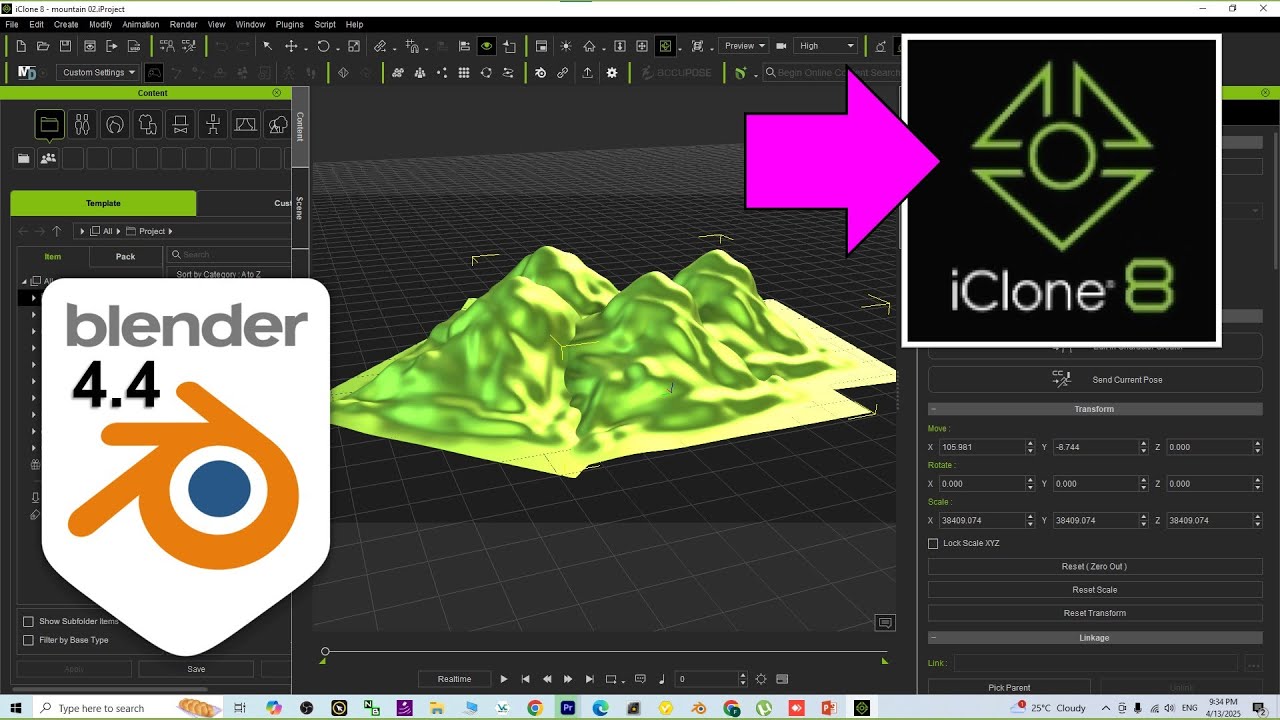This screenshot has height=720, width=1280.
Task: Expand the arrow after Project in breadcrumb
Action: coord(170,232)
